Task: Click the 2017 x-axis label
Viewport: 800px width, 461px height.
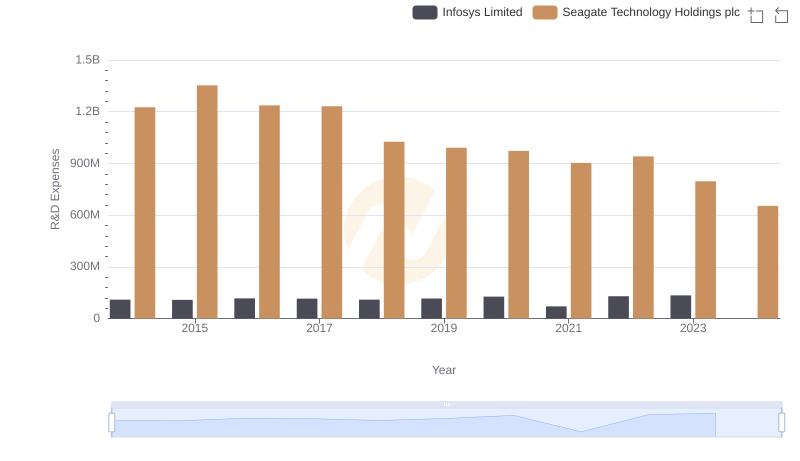Action: (x=319, y=328)
